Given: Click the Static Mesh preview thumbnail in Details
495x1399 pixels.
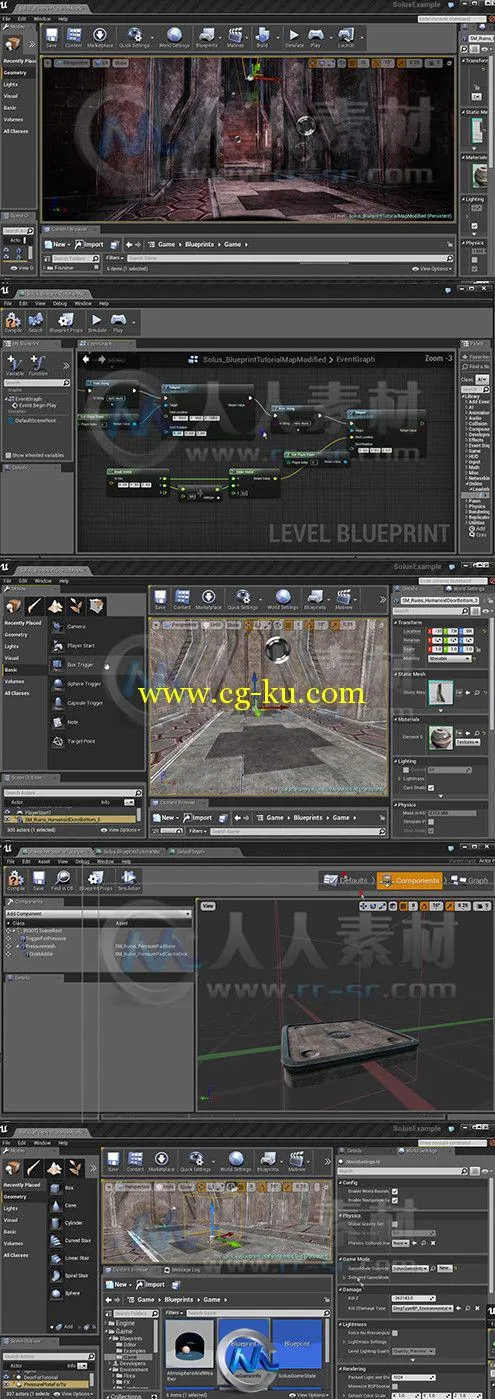Looking at the screenshot, I should coord(440,693).
